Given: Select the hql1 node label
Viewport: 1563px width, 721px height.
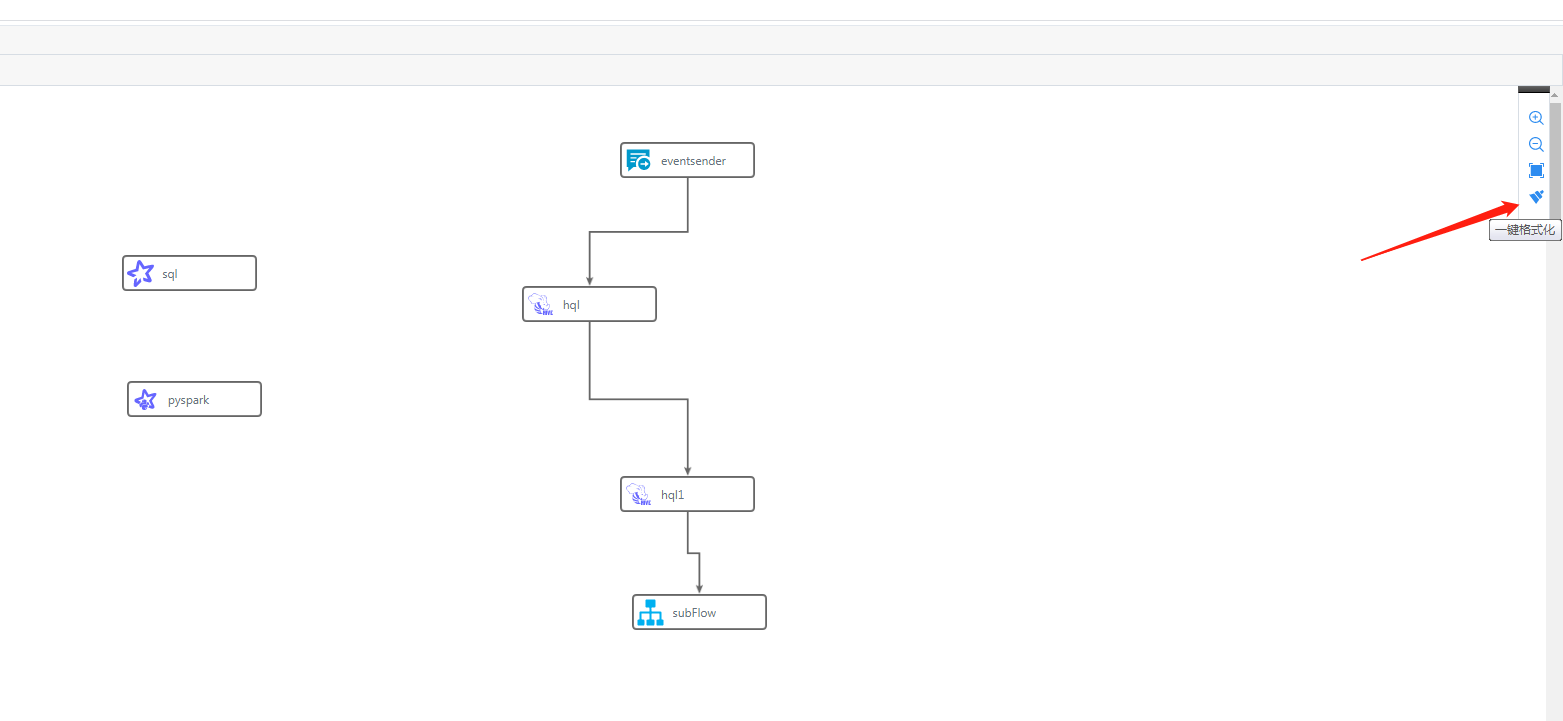Looking at the screenshot, I should pyautogui.click(x=673, y=495).
